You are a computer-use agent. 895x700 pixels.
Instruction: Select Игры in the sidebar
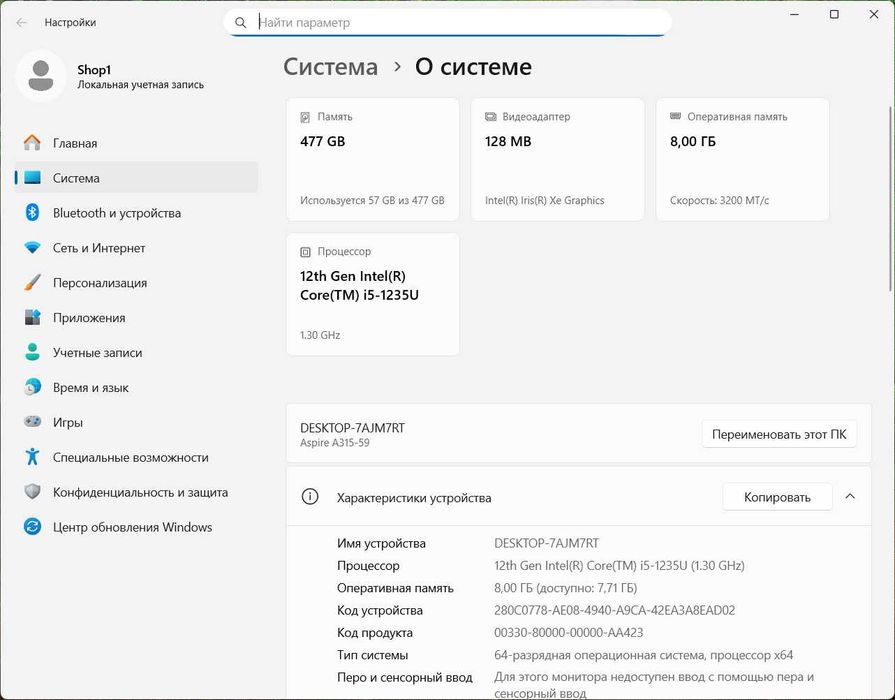click(x=136, y=422)
